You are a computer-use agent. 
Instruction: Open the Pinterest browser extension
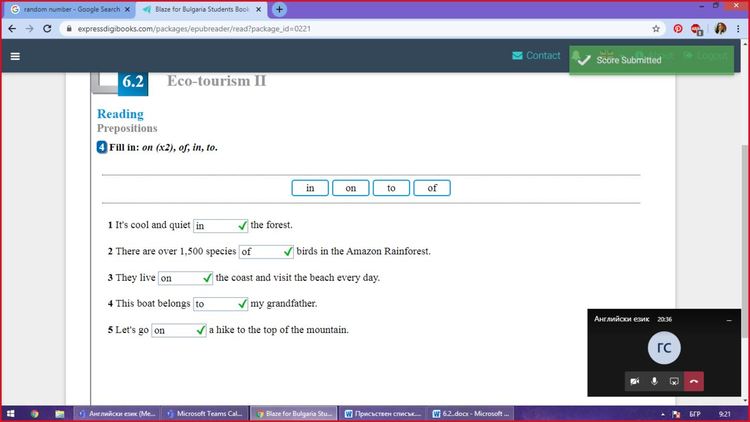(678, 29)
